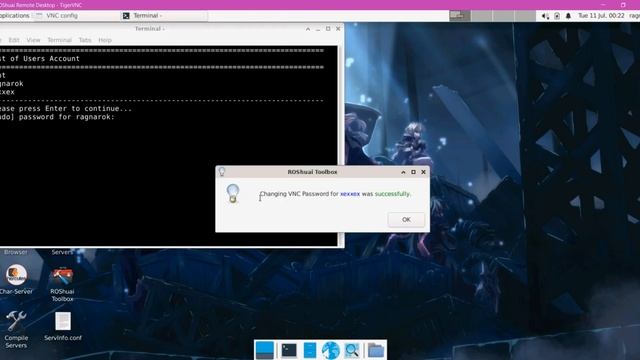Open Compile Servers desktop icon
The height and width of the screenshot is (360, 640).
16,330
